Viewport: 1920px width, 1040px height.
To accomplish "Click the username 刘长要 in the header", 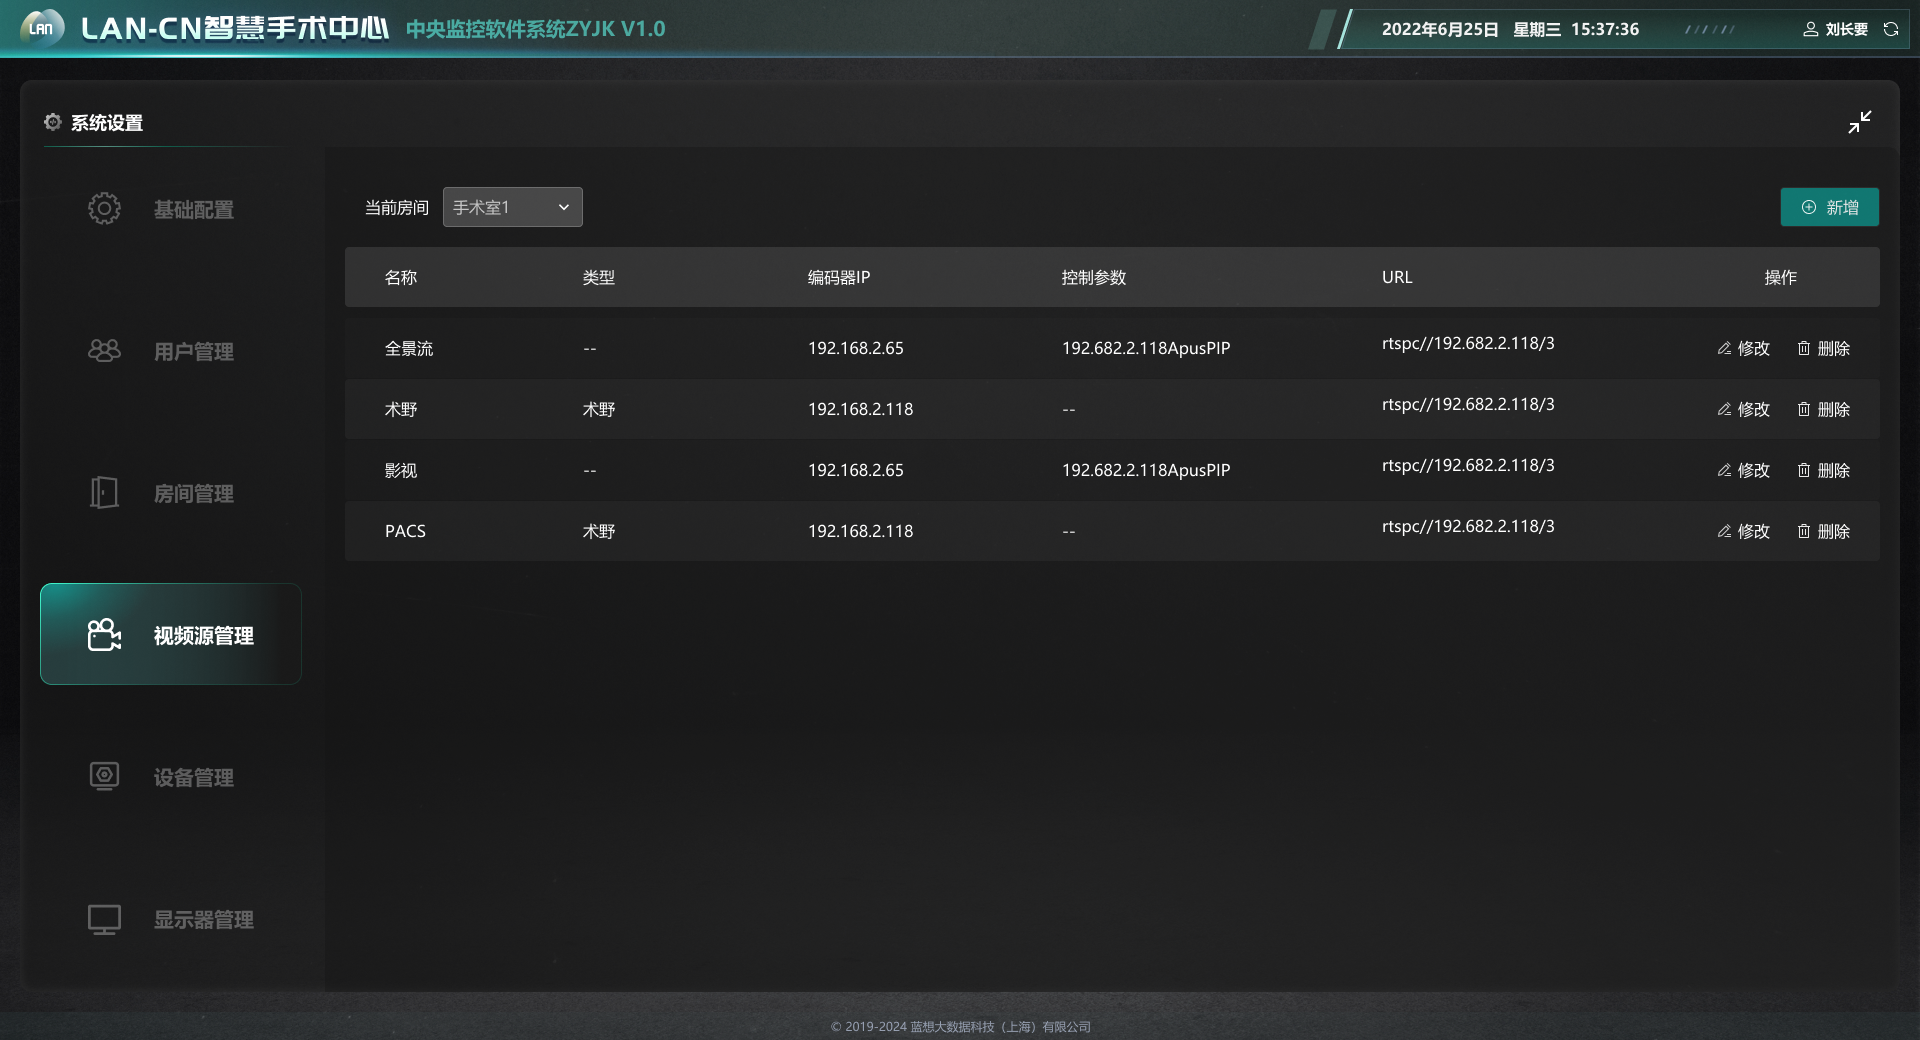I will [x=1847, y=29].
